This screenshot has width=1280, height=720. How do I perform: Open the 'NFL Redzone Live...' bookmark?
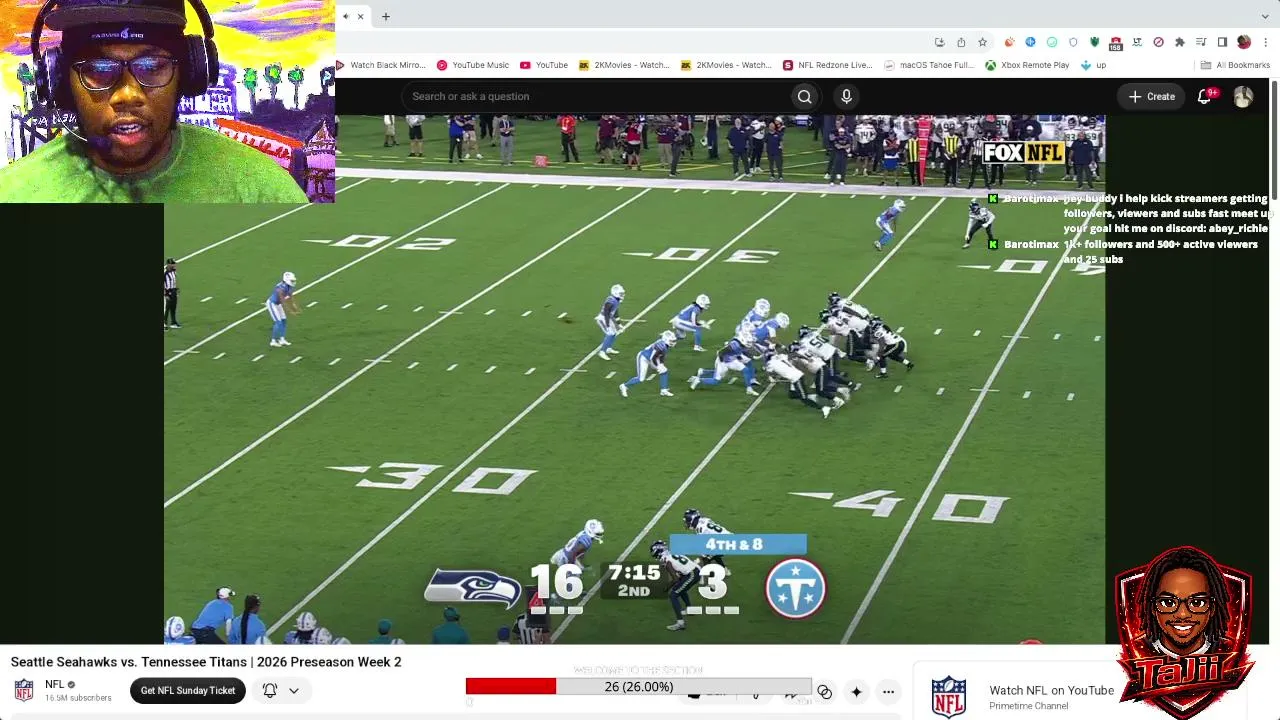click(x=828, y=65)
